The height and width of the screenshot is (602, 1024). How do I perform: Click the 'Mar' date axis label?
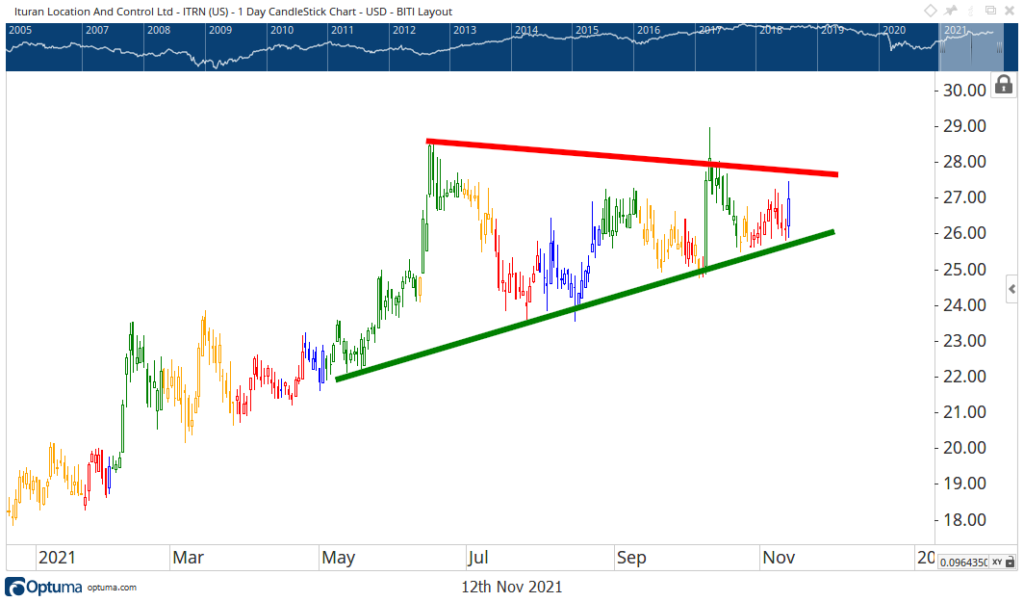pyautogui.click(x=188, y=558)
